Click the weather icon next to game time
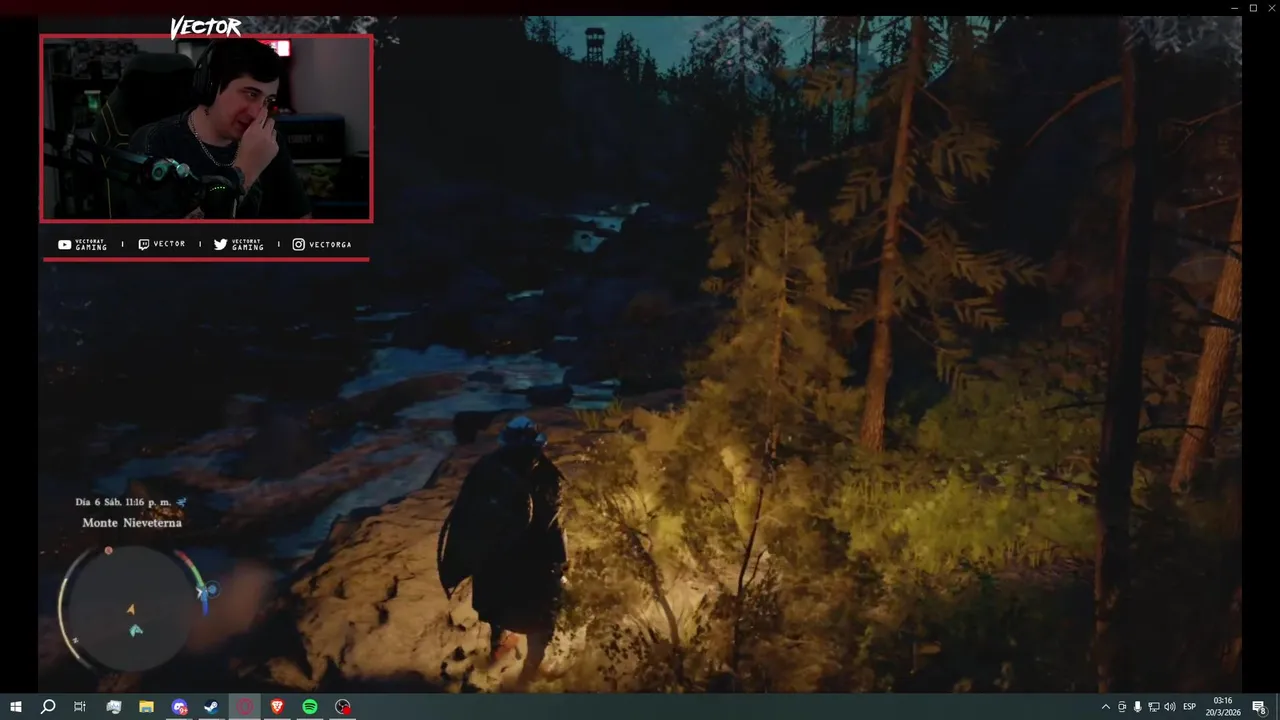Viewport: 1280px width, 720px height. point(181,502)
